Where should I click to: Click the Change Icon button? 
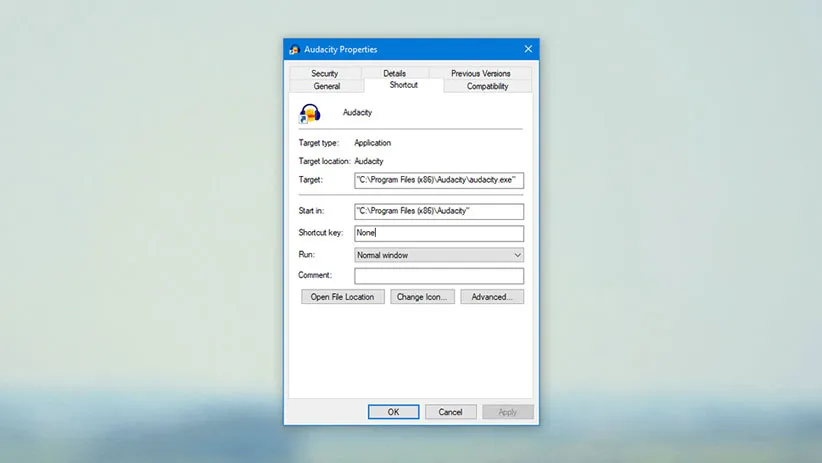[422, 297]
